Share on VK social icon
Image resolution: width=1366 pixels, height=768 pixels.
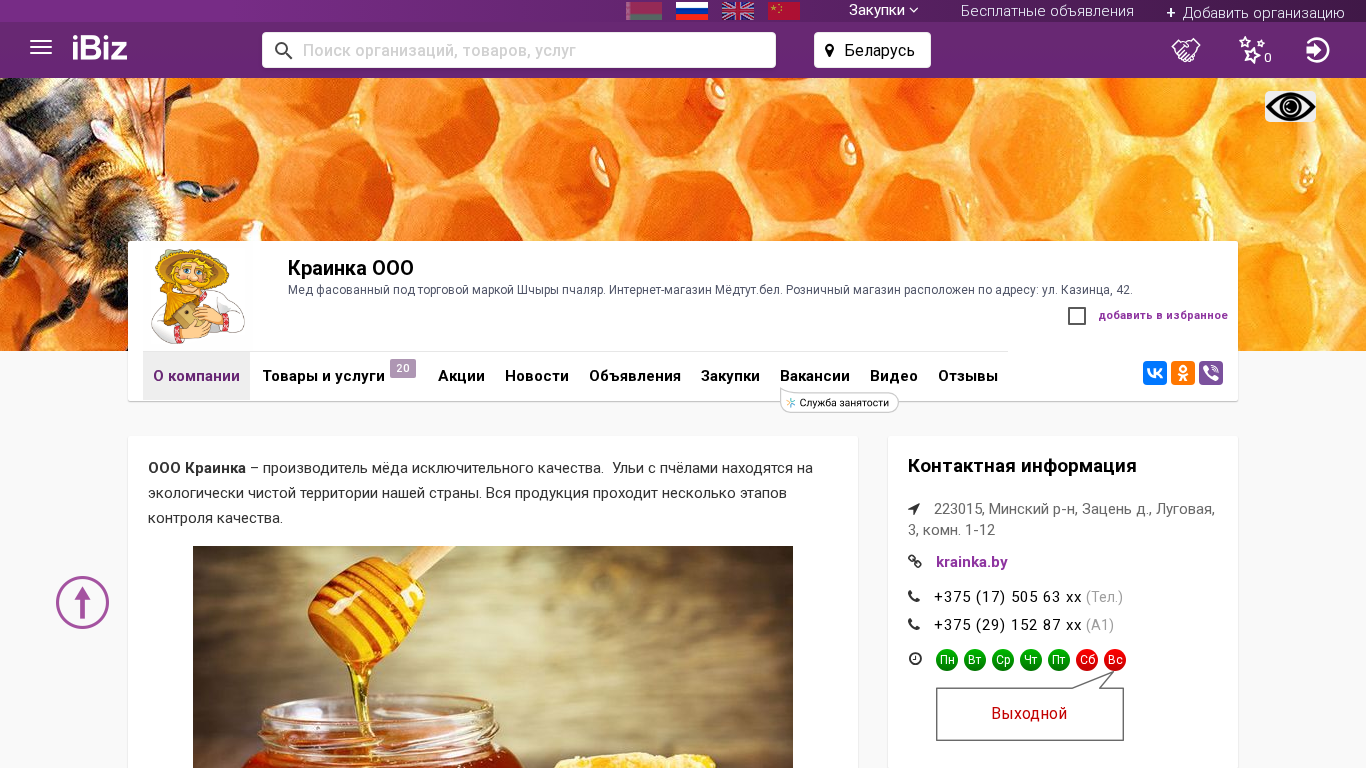pyautogui.click(x=1155, y=373)
